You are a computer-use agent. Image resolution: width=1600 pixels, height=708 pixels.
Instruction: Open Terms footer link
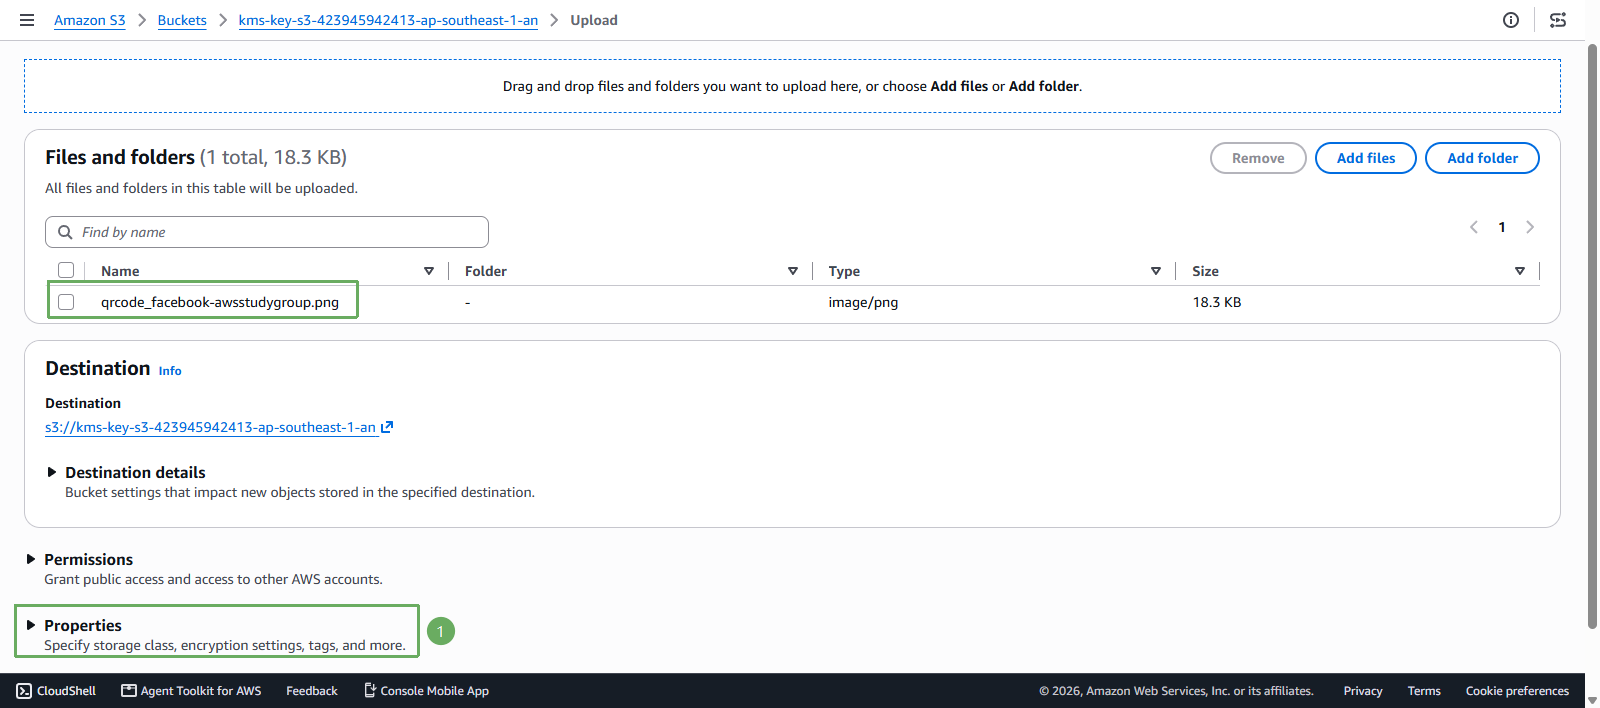[1424, 691]
